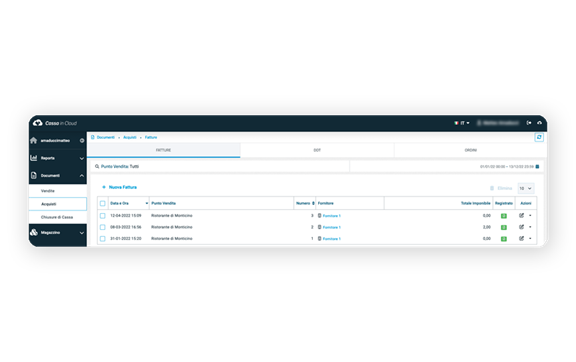Click supplier icon in invoice number 2 row
The image size is (576, 362).
coord(320,227)
